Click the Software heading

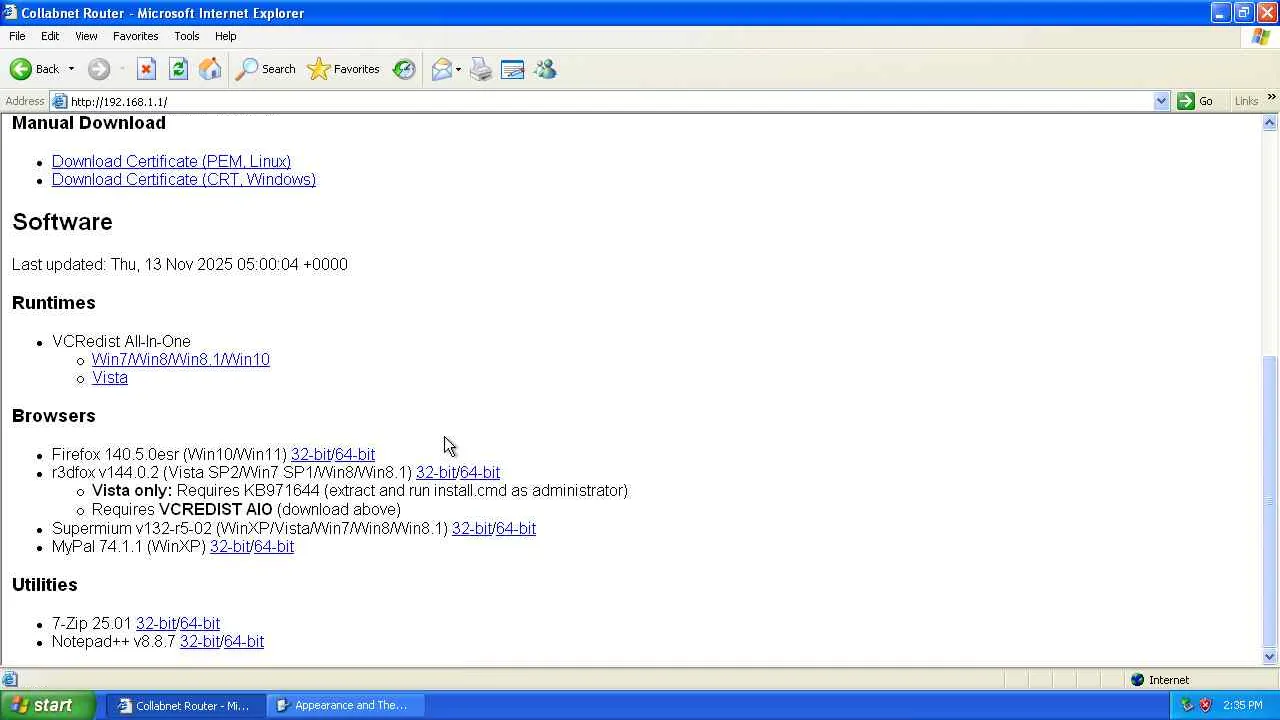(x=62, y=222)
